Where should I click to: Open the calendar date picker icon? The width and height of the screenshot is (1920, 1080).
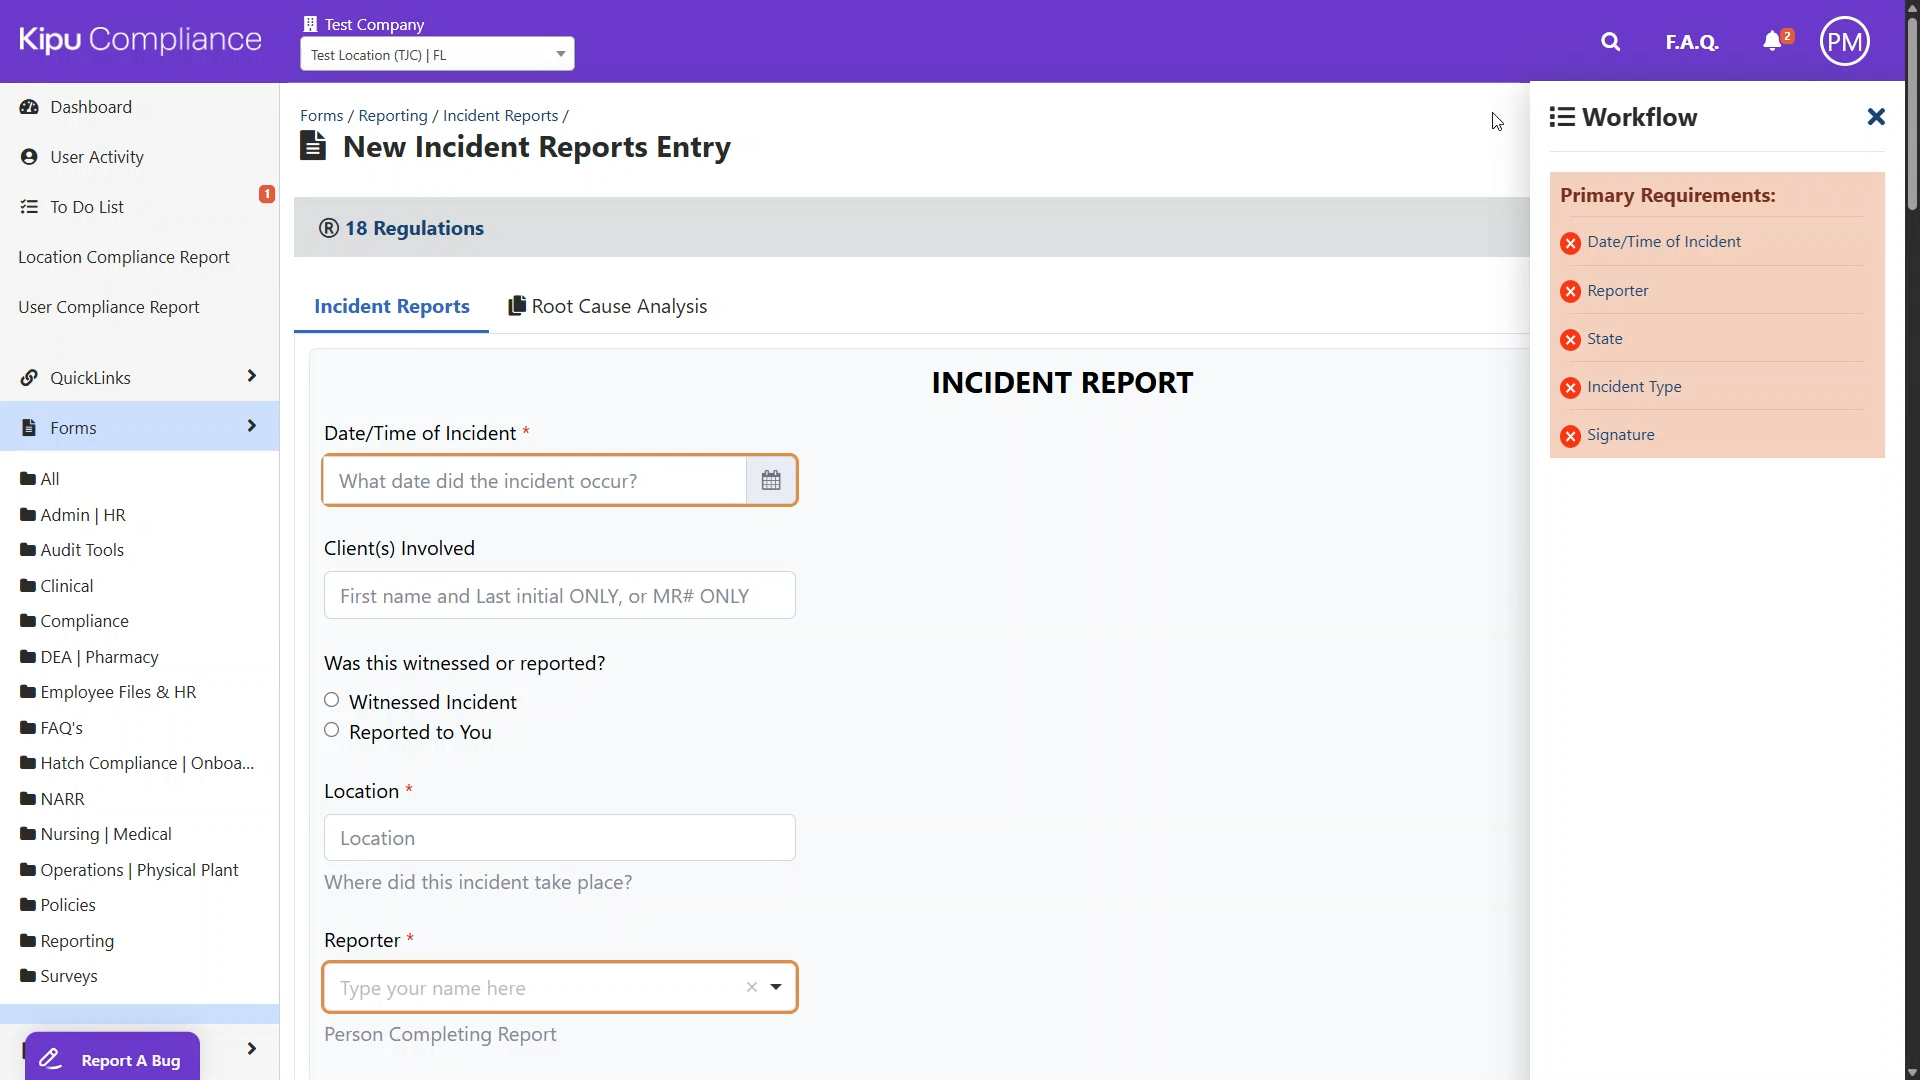(771, 481)
